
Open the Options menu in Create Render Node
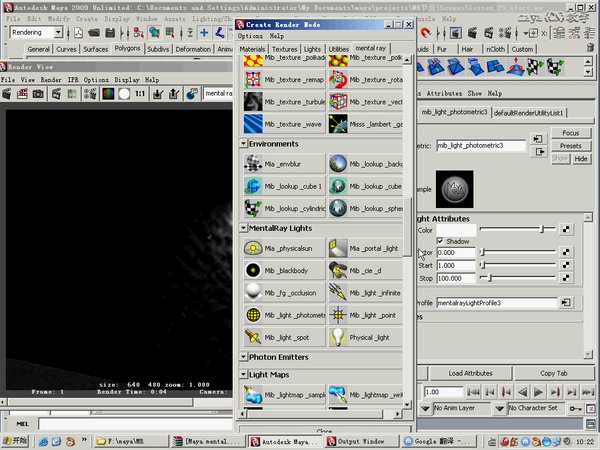pyautogui.click(x=250, y=36)
